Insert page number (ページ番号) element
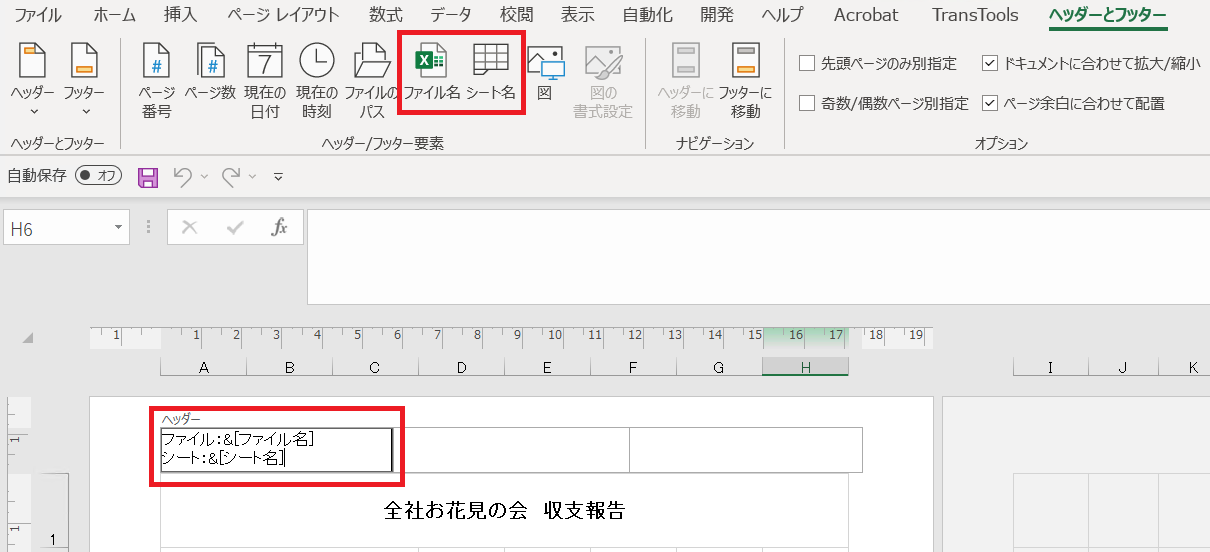This screenshot has height=552, width=1210. (x=156, y=81)
